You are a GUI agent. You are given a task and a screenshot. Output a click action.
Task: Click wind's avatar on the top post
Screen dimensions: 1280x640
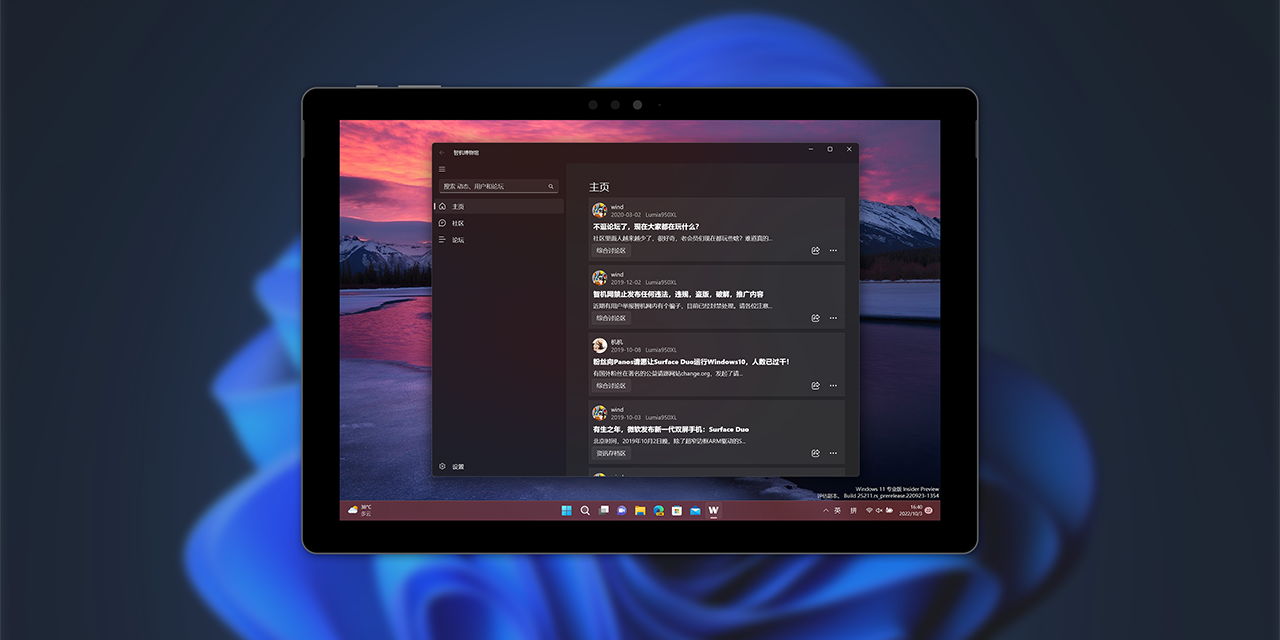click(x=598, y=208)
